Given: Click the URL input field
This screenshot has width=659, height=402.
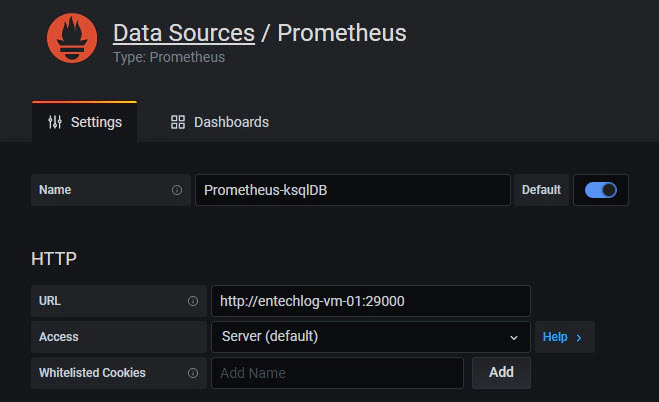Looking at the screenshot, I should [371, 301].
